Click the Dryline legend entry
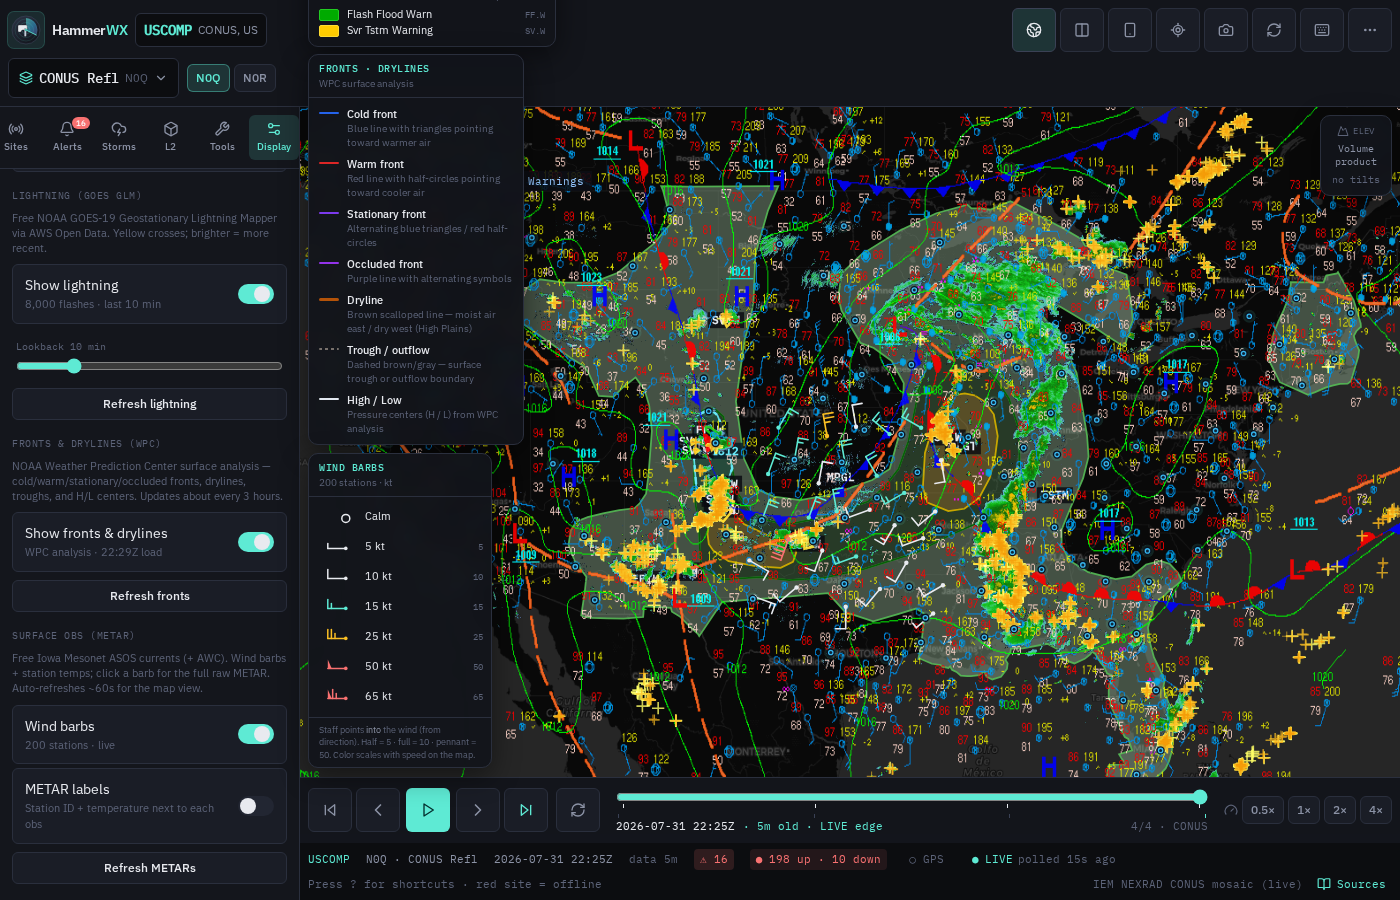This screenshot has width=1400, height=900. point(416,314)
